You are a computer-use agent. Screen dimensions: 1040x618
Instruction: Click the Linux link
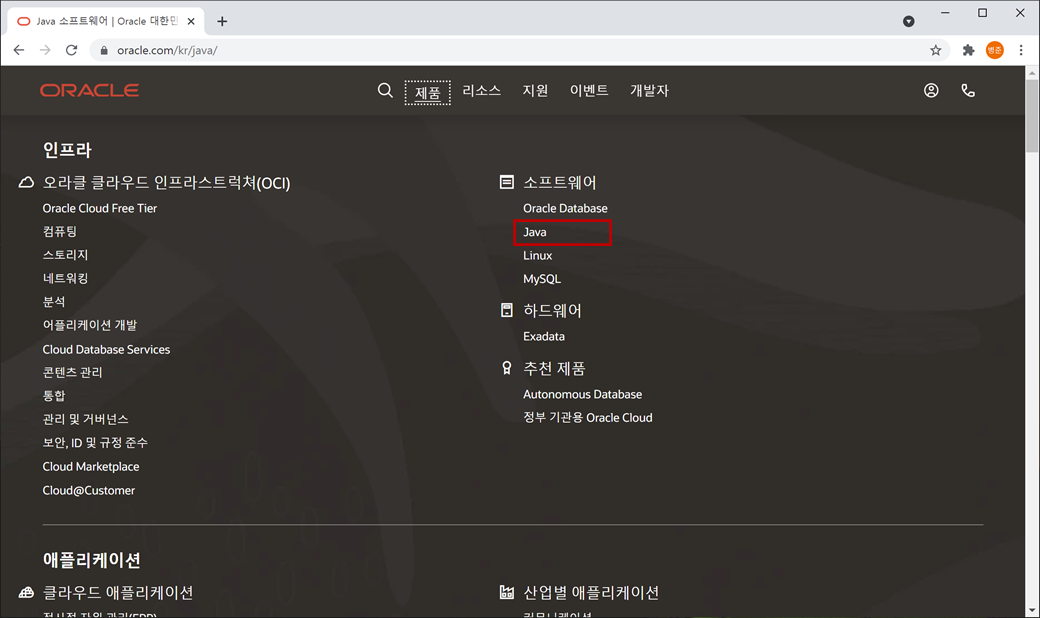pyautogui.click(x=537, y=255)
